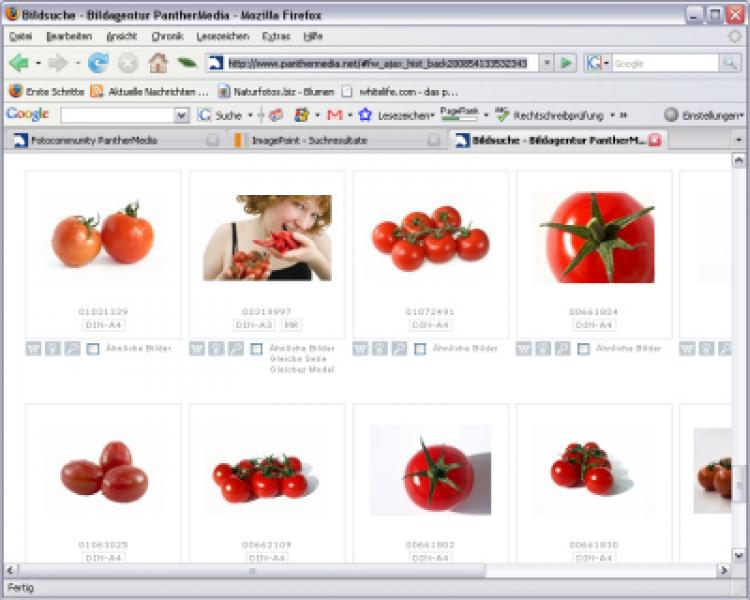Click the horizontal scrollbar at page bottom
Viewport: 750px width, 600px height.
click(250, 570)
